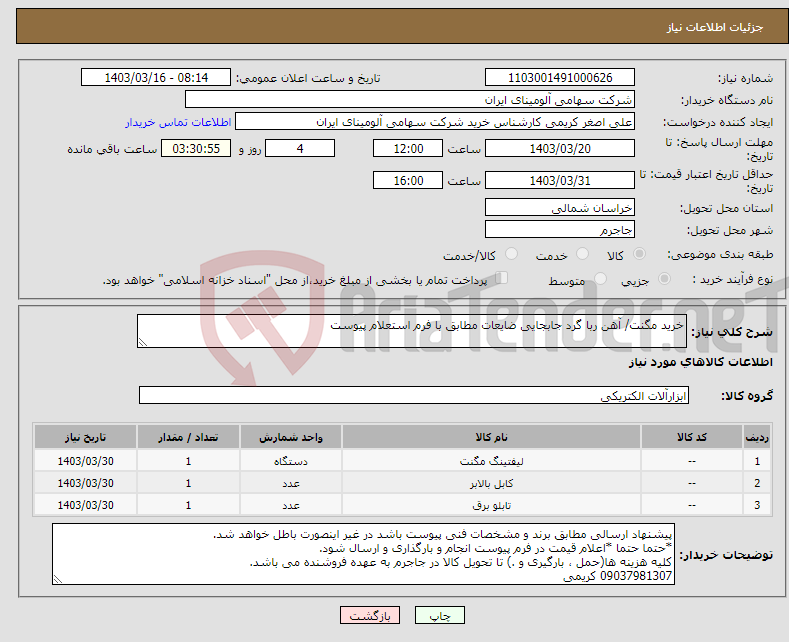The image size is (789, 642).
Task: Click the شماره نیاز field 1103001491000626
Action: coord(560,77)
